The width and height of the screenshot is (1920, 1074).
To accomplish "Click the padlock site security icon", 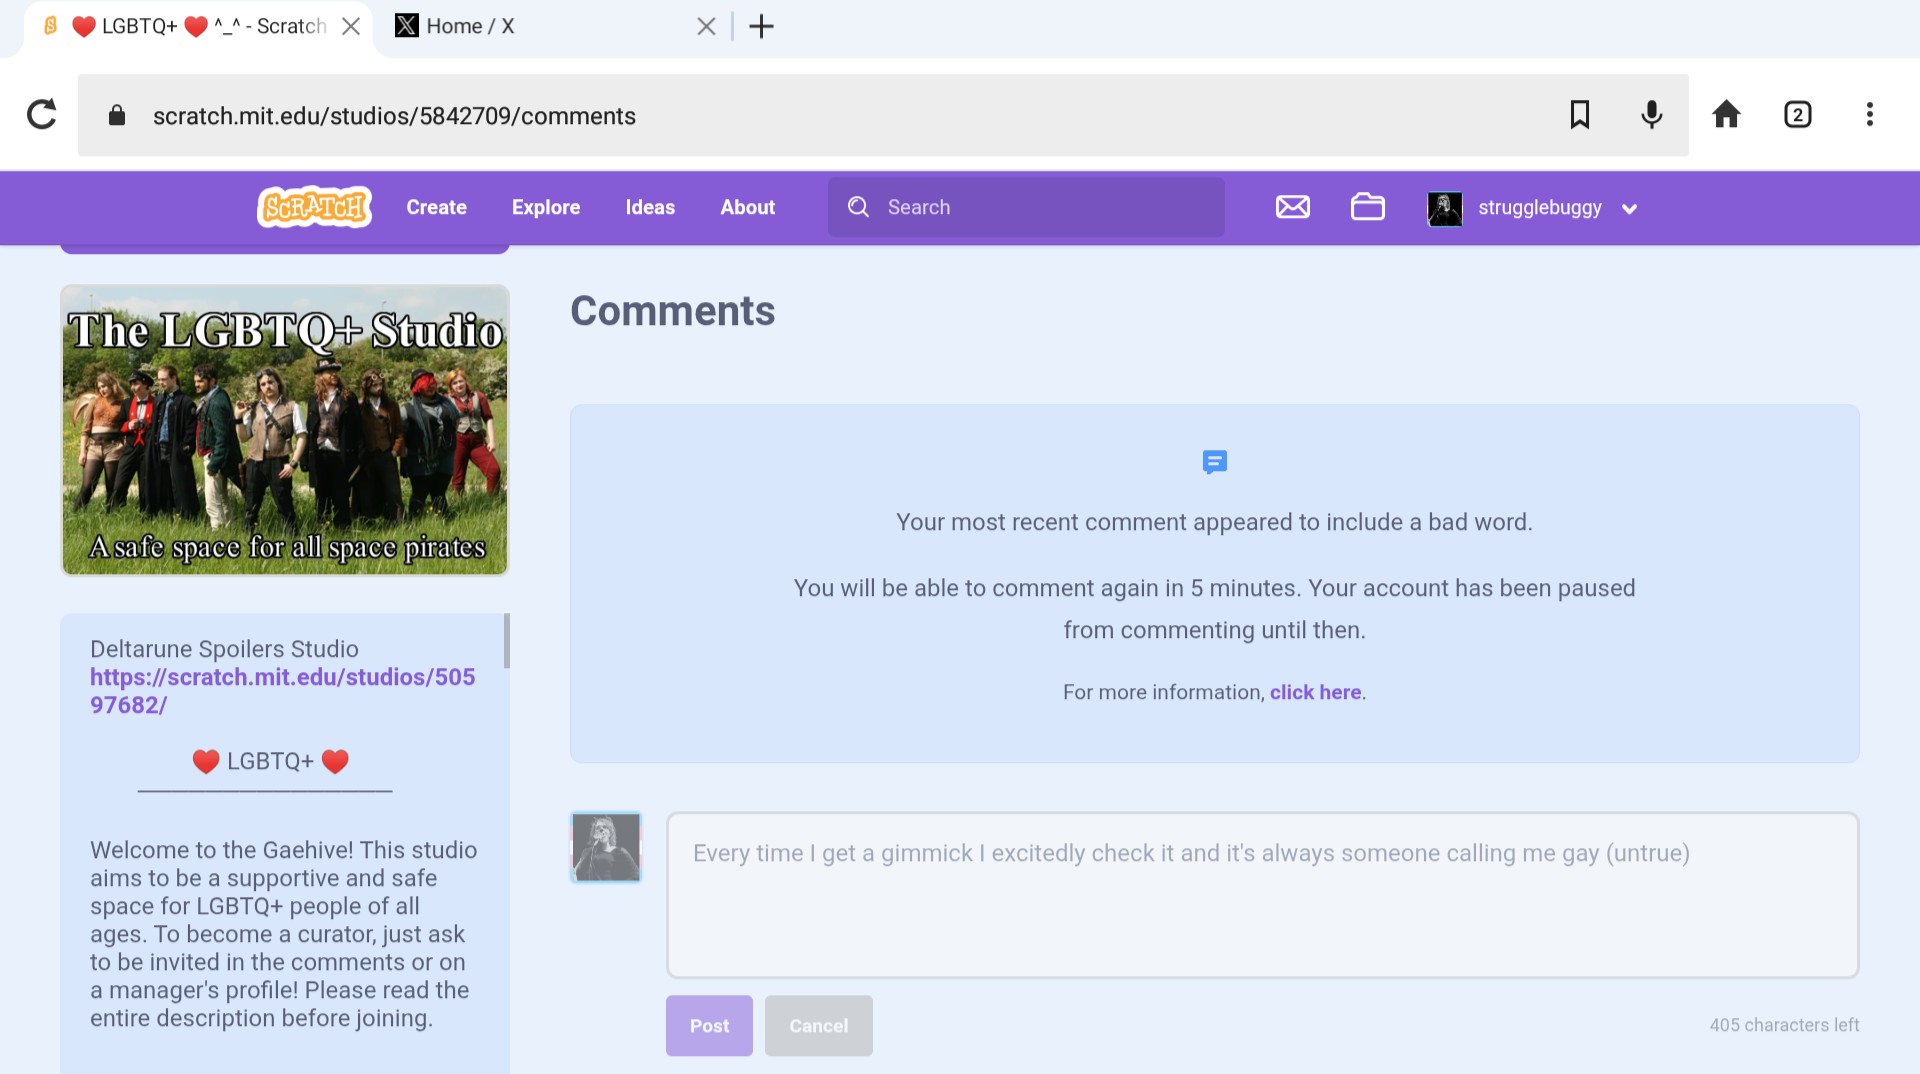I will [x=117, y=115].
